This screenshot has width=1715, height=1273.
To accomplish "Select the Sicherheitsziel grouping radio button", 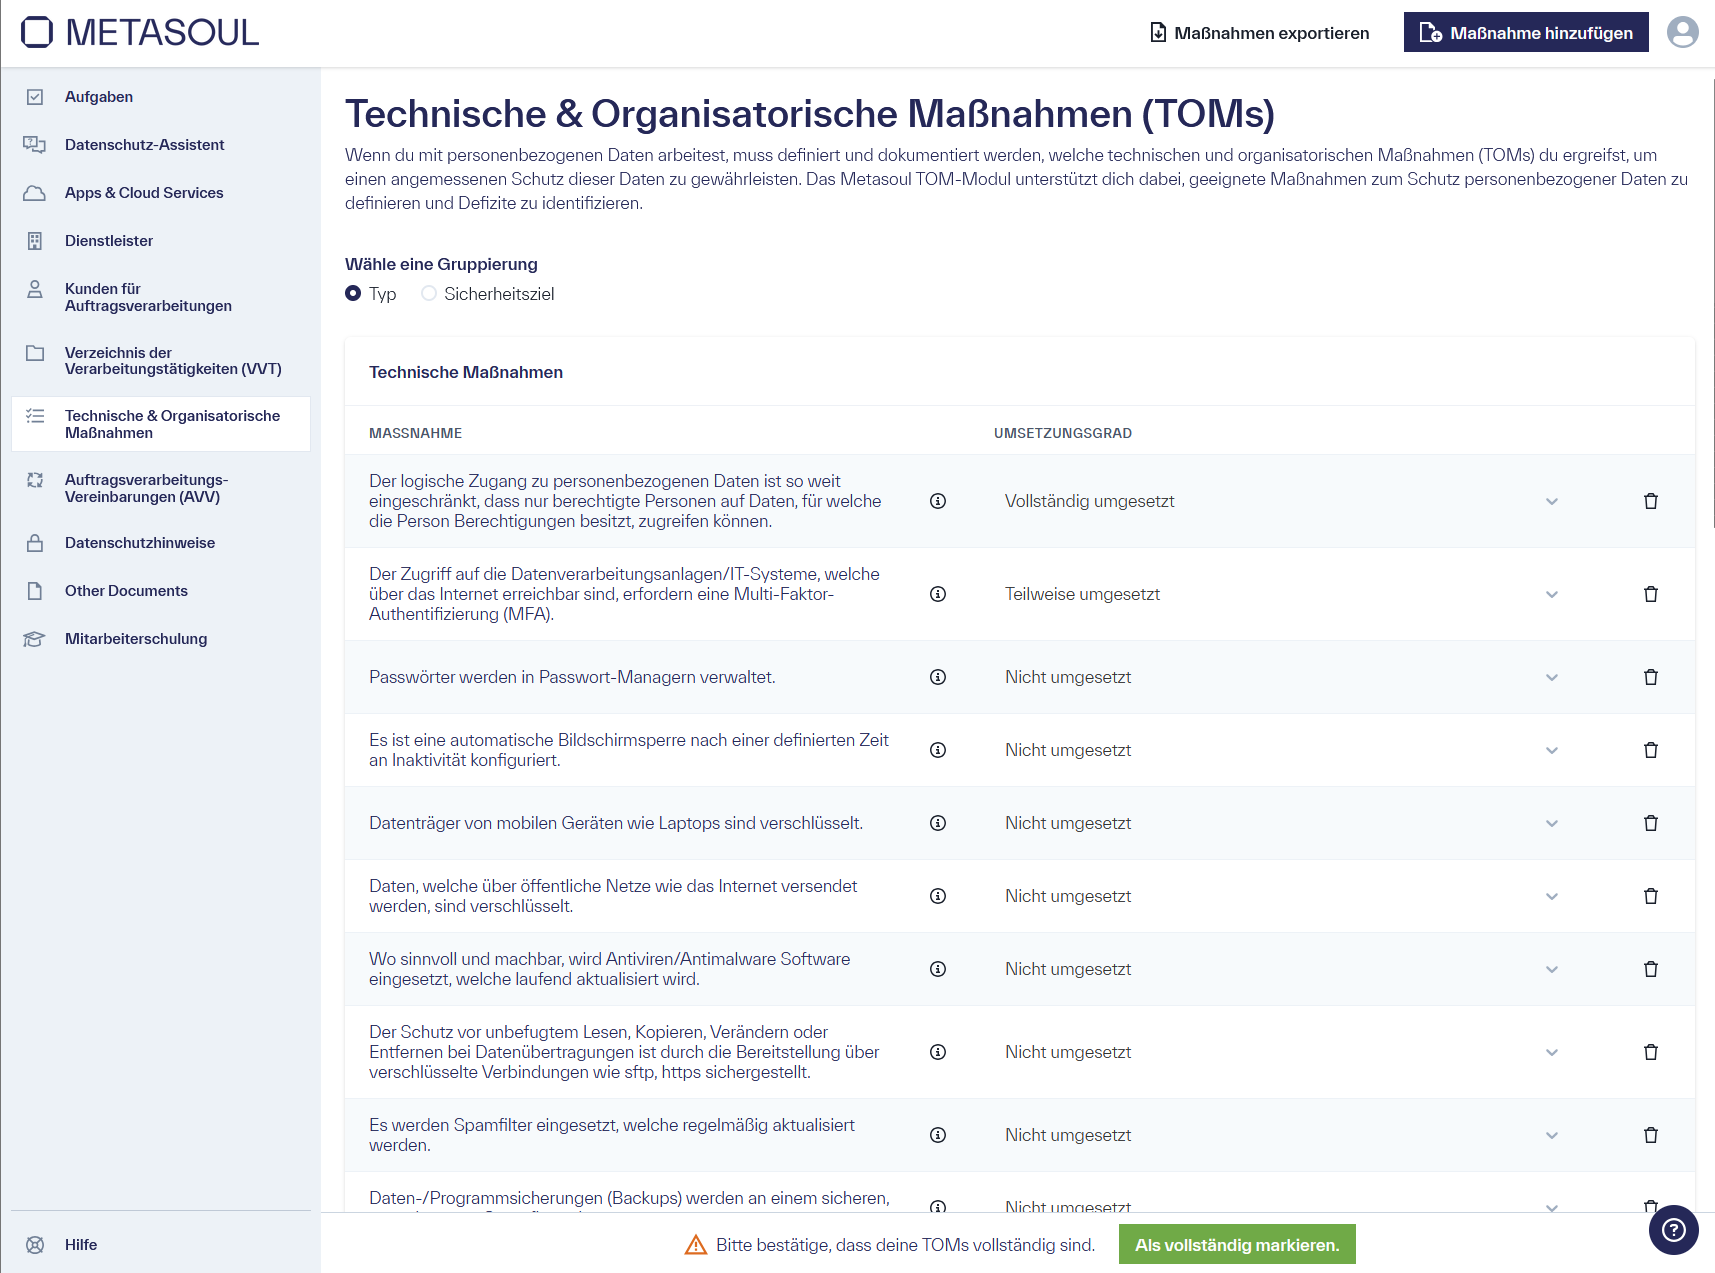I will coord(430,293).
